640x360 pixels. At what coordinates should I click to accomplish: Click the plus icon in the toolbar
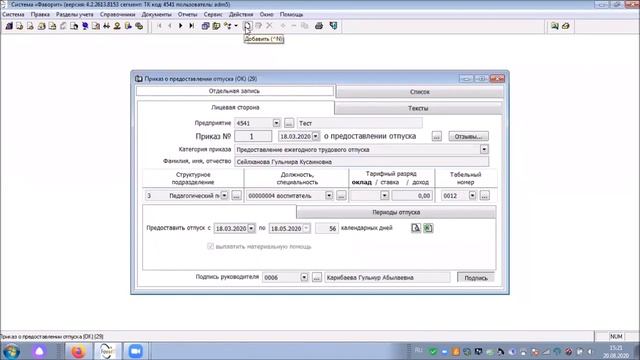[283, 26]
